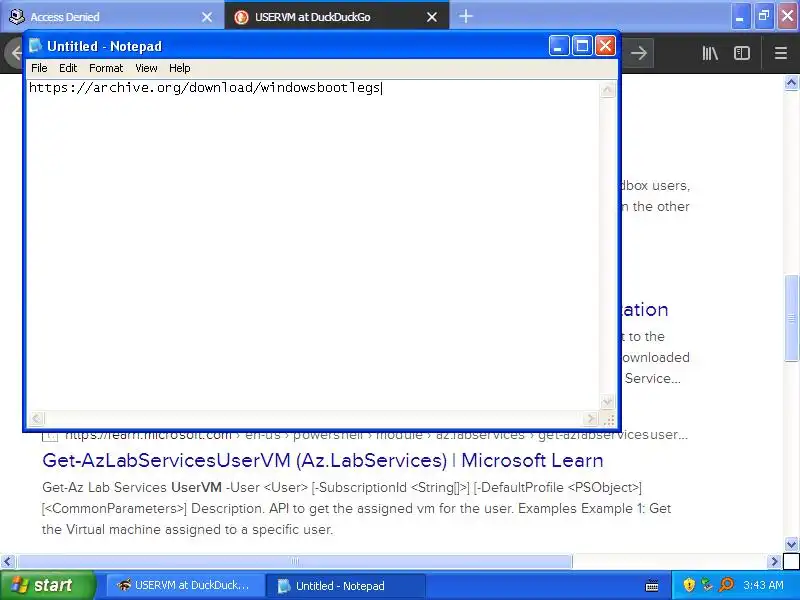Restore down the browser window
800x600 pixels.
click(764, 16)
